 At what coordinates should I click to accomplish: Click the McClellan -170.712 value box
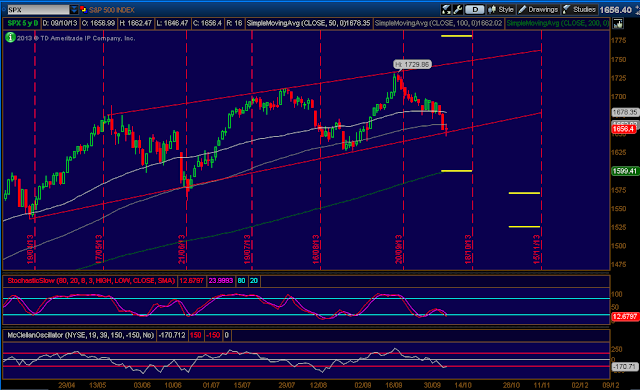[172, 335]
